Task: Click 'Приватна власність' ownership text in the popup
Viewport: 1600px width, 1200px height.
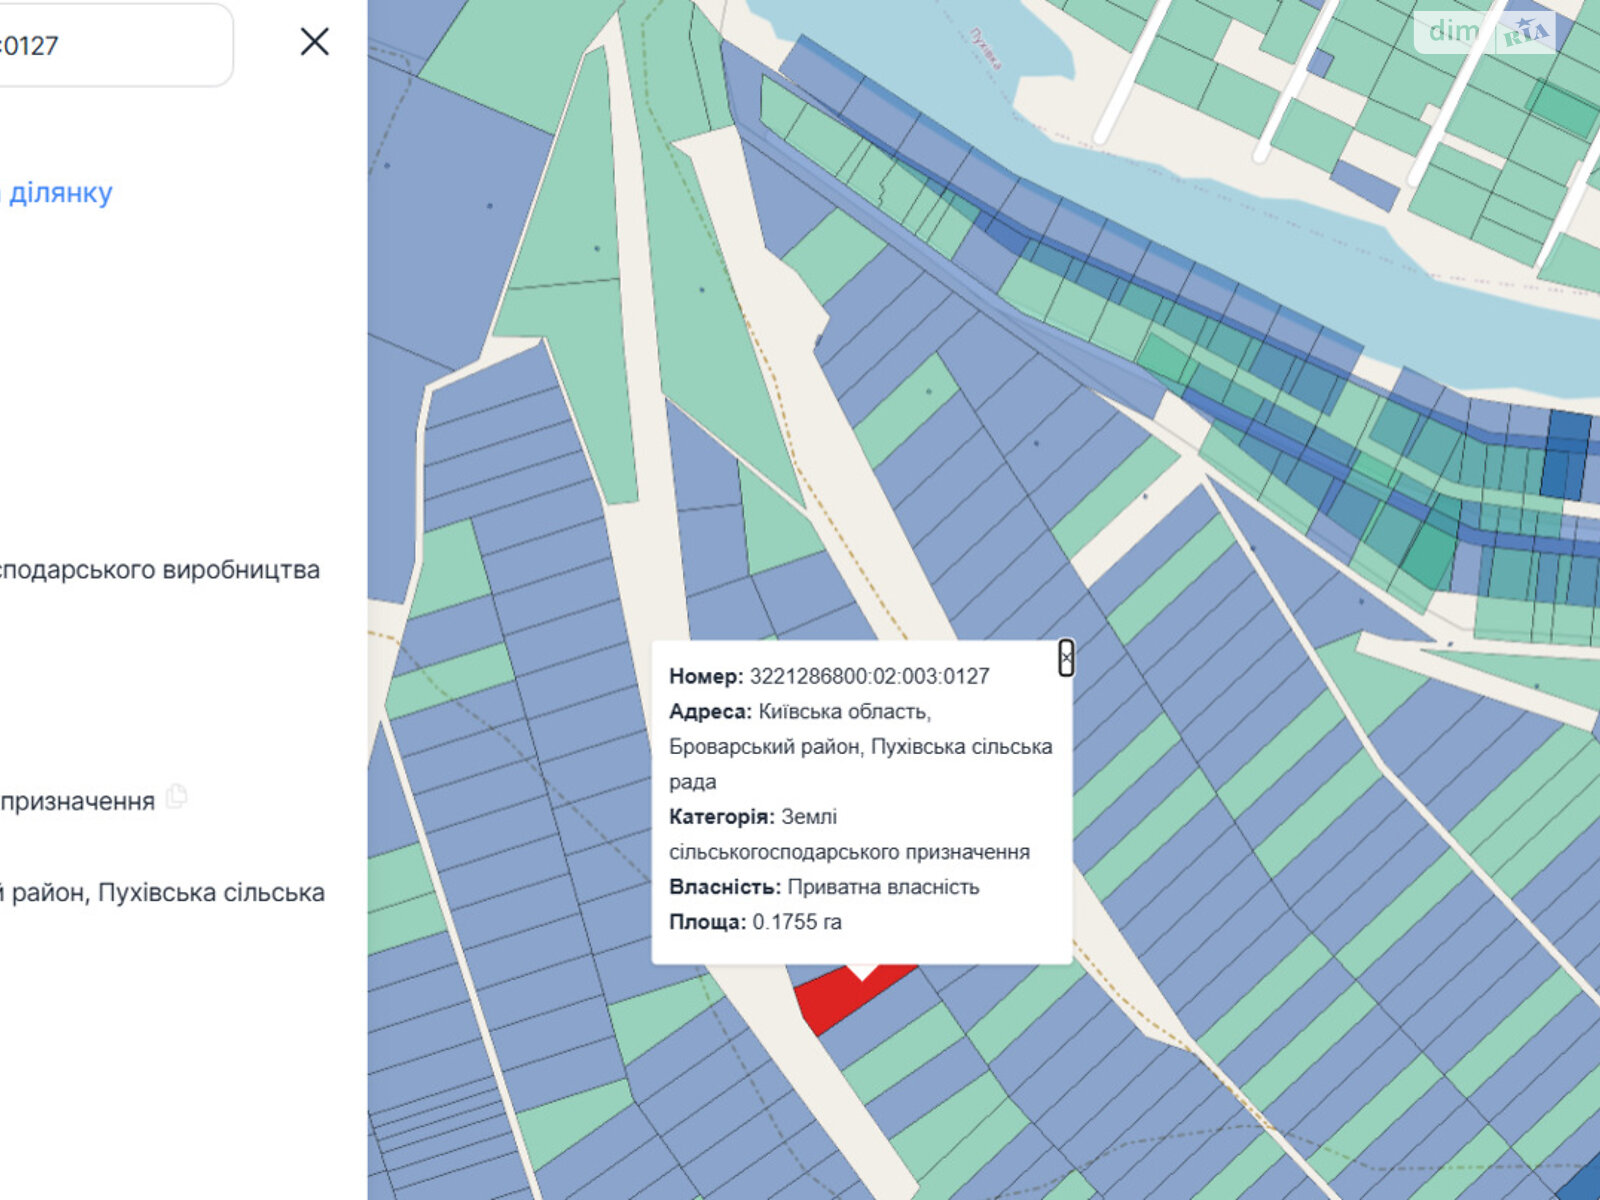Action: 883,887
